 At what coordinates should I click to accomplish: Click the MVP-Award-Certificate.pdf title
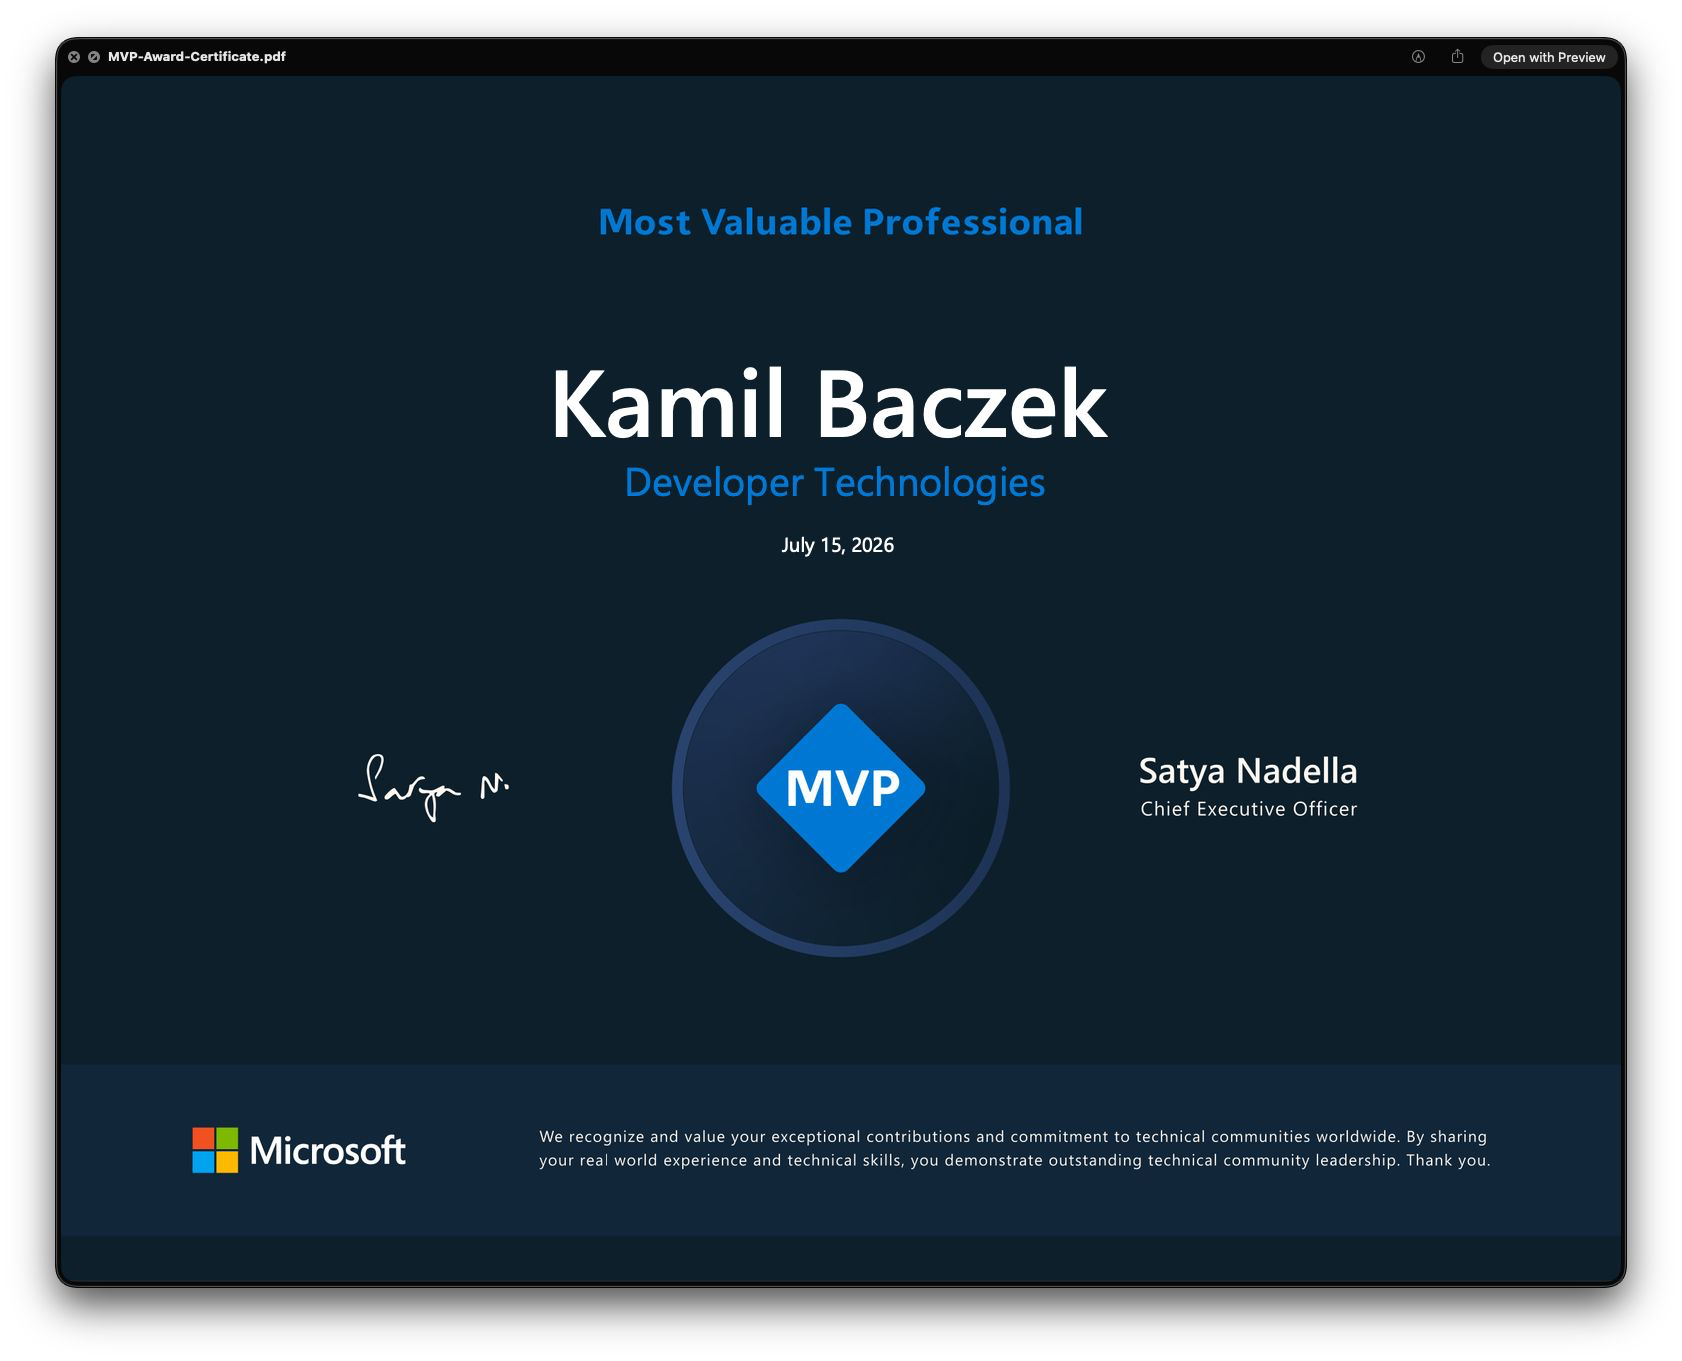[x=196, y=57]
